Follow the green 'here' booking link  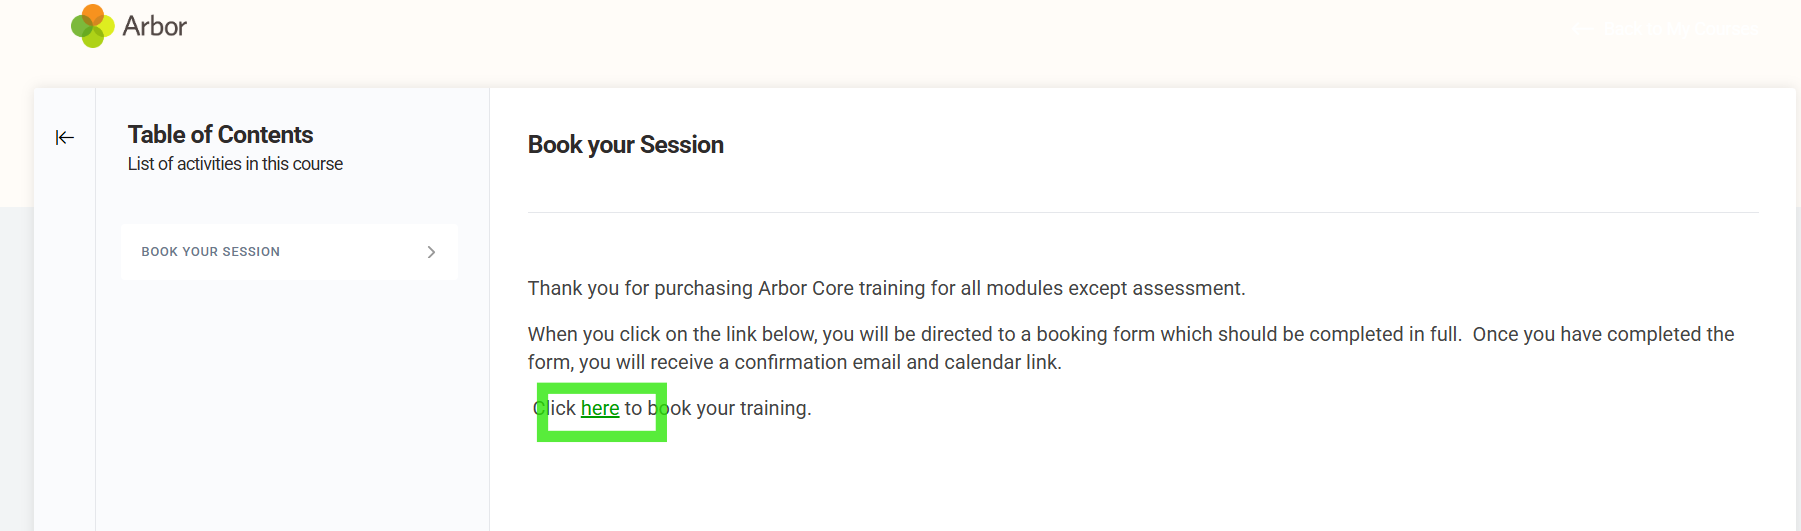pyautogui.click(x=600, y=408)
